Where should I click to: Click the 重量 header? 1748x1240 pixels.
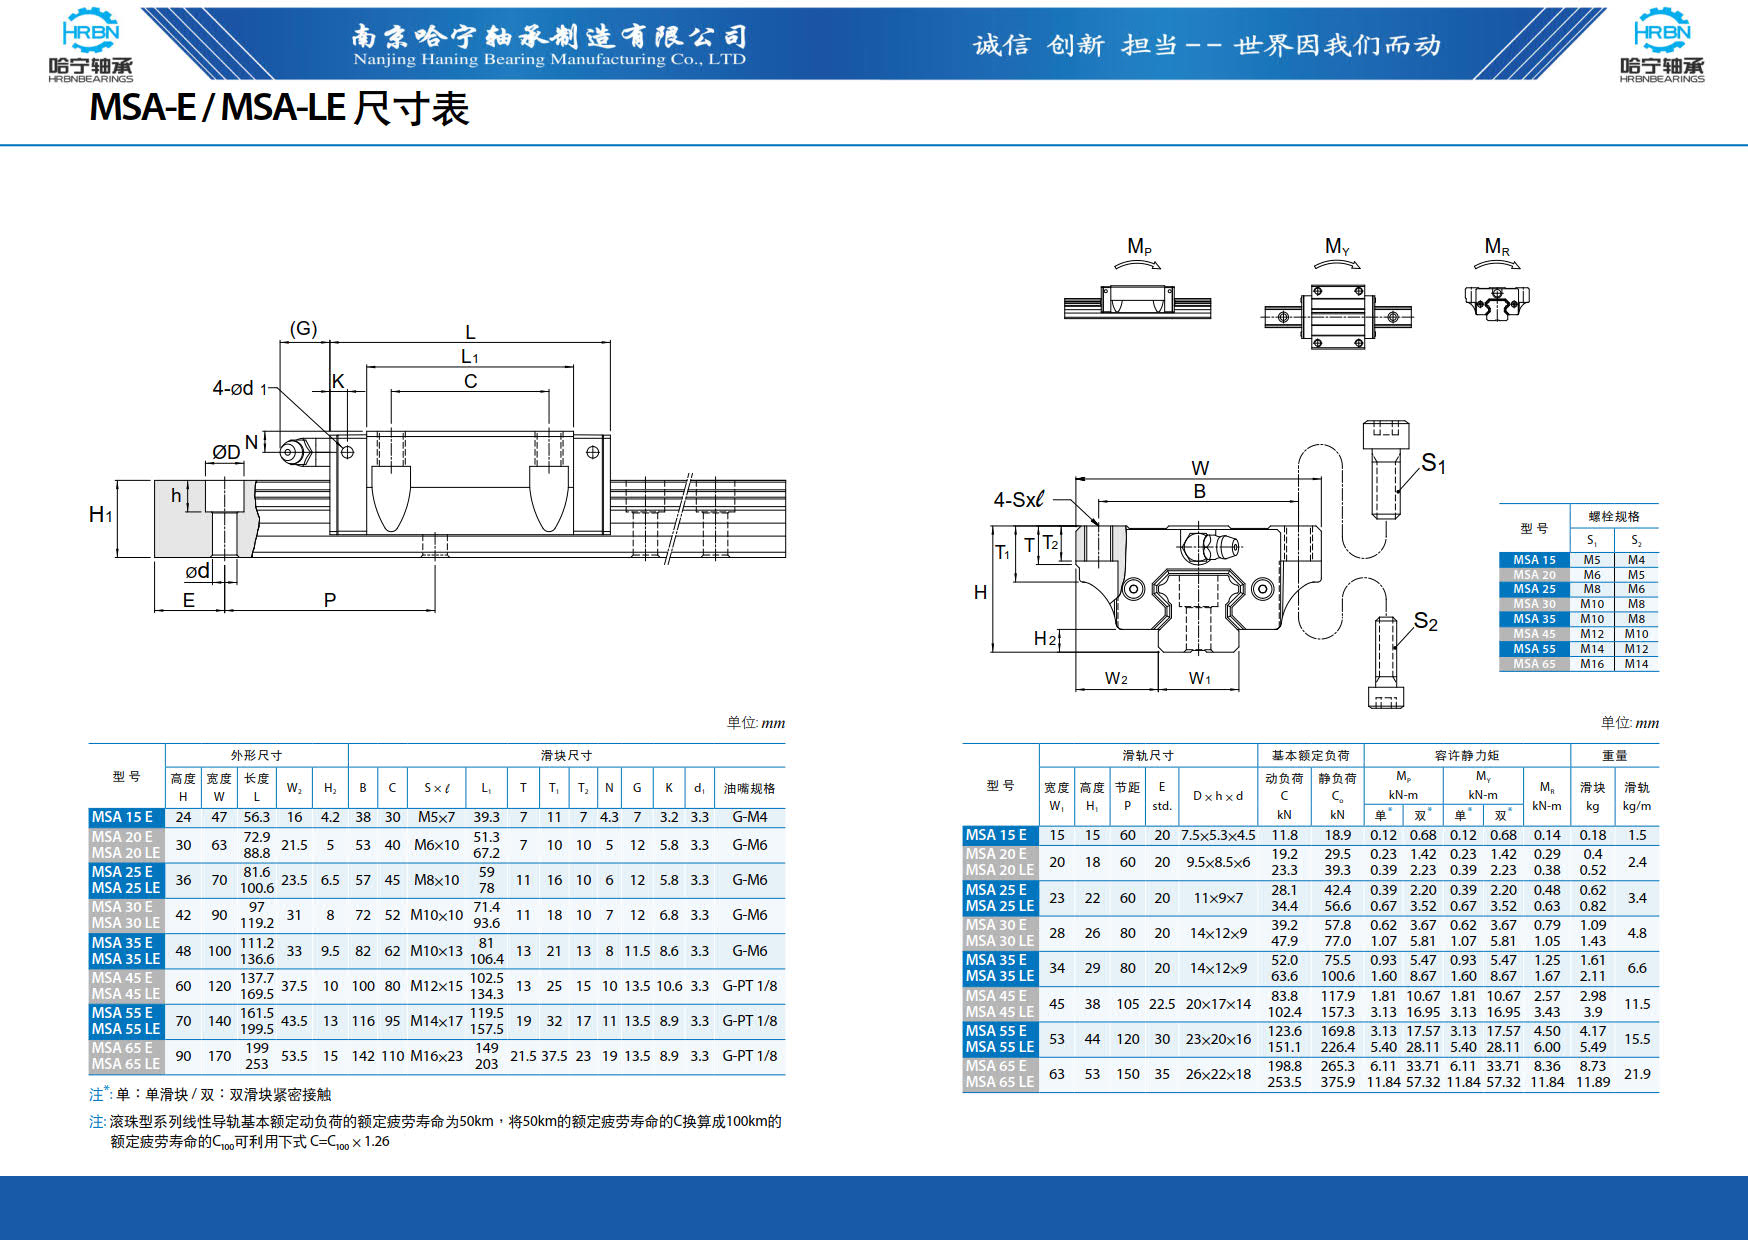coord(1615,755)
